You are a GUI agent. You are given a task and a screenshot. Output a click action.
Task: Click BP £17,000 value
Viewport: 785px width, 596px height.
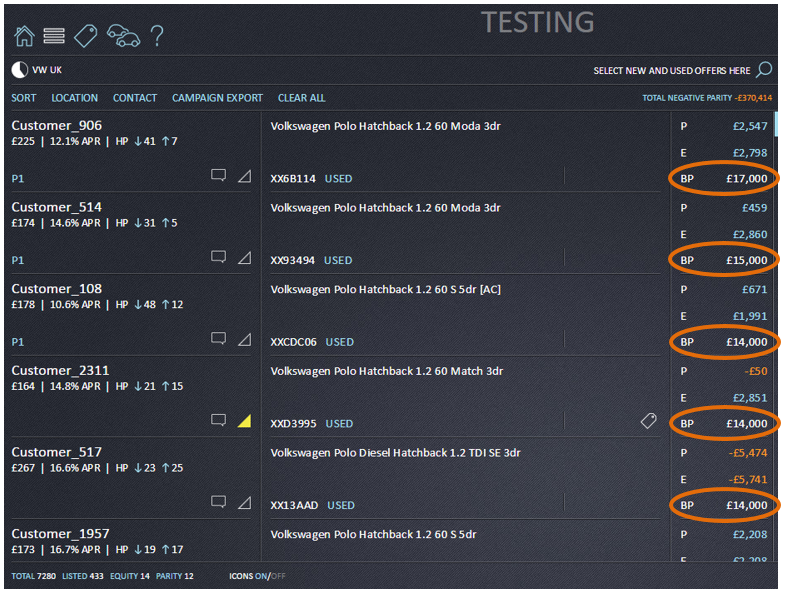[746, 179]
